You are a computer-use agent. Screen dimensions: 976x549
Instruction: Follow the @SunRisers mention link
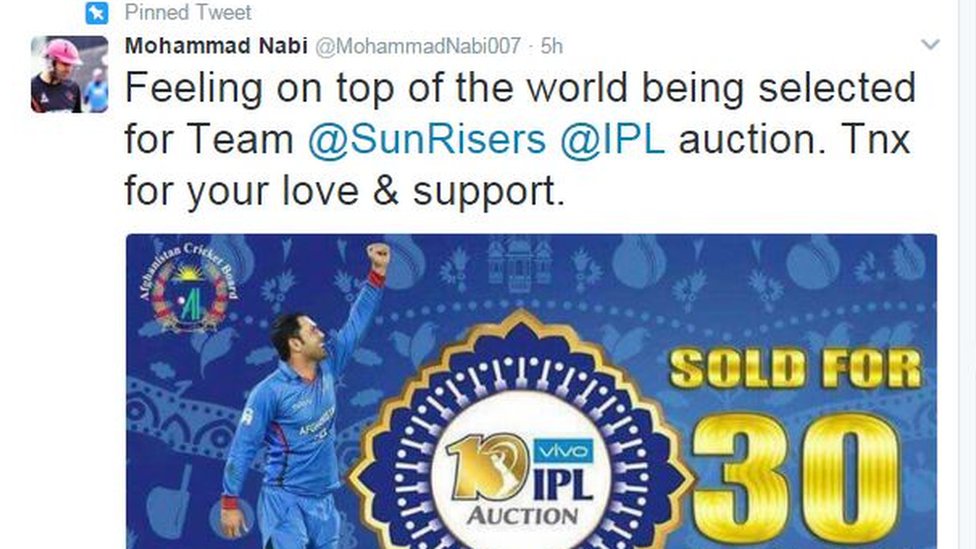point(427,139)
